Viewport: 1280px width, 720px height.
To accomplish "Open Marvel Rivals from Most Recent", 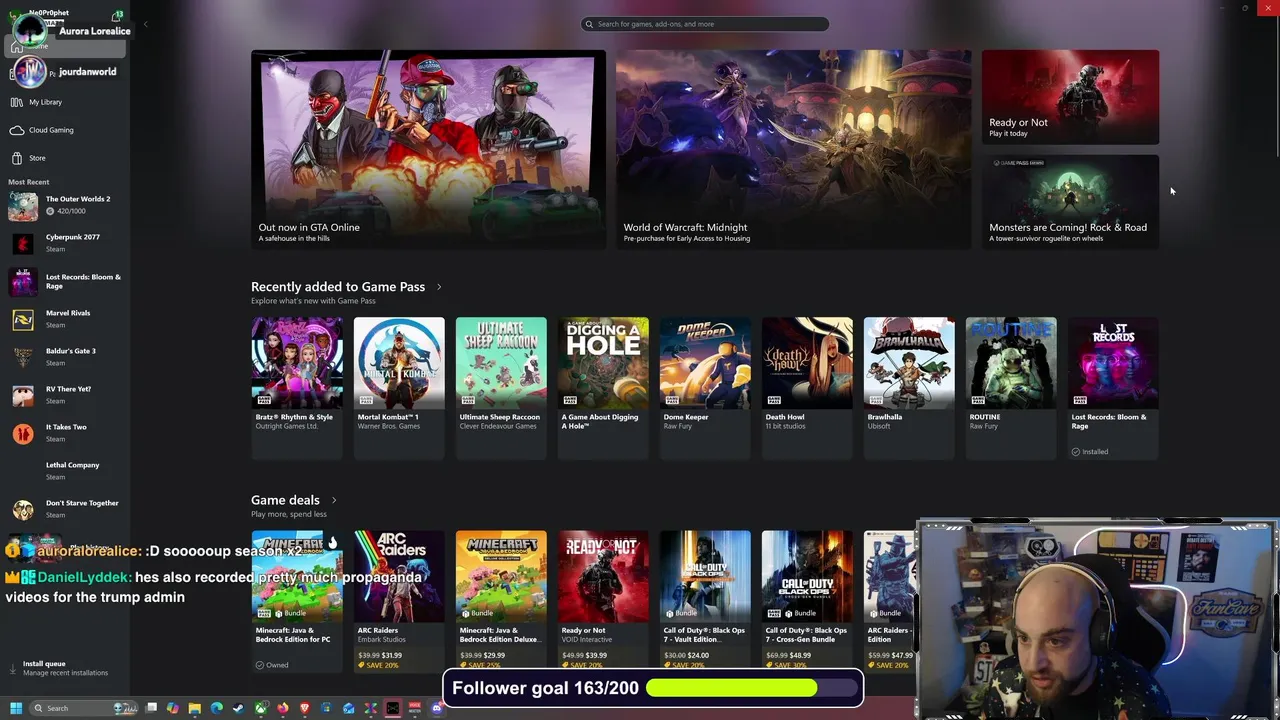I will click(x=65, y=319).
